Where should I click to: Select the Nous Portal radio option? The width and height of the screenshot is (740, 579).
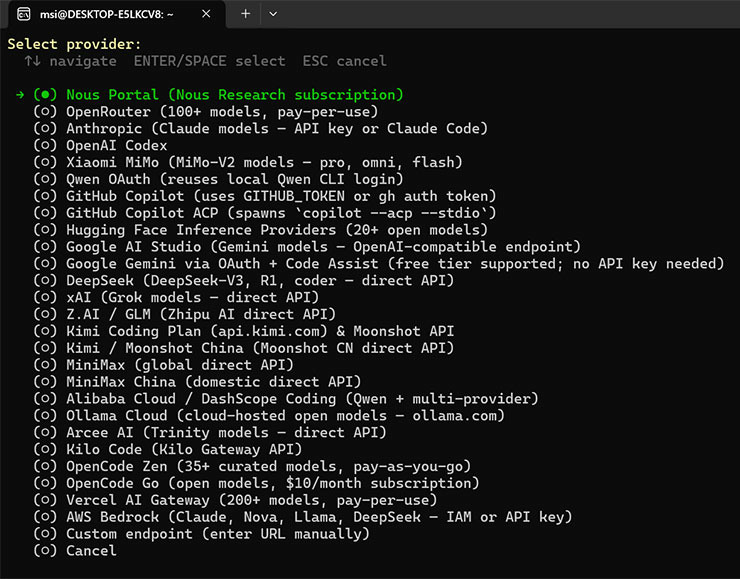[x=45, y=94]
